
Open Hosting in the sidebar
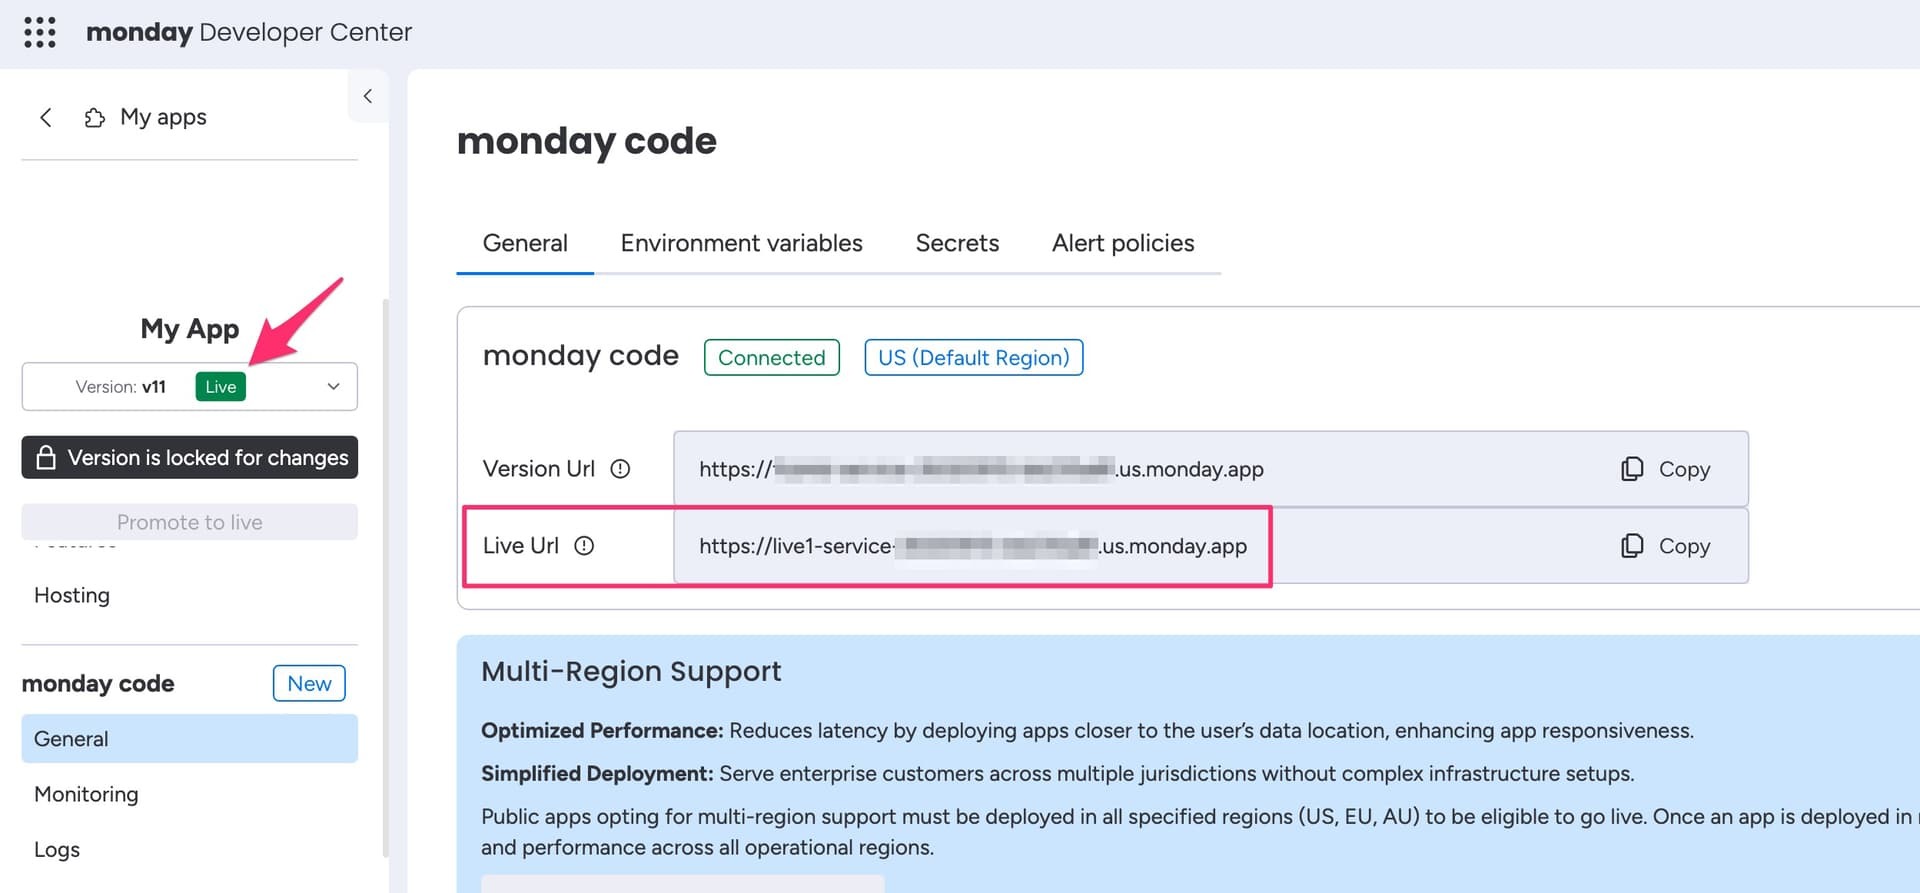[72, 595]
